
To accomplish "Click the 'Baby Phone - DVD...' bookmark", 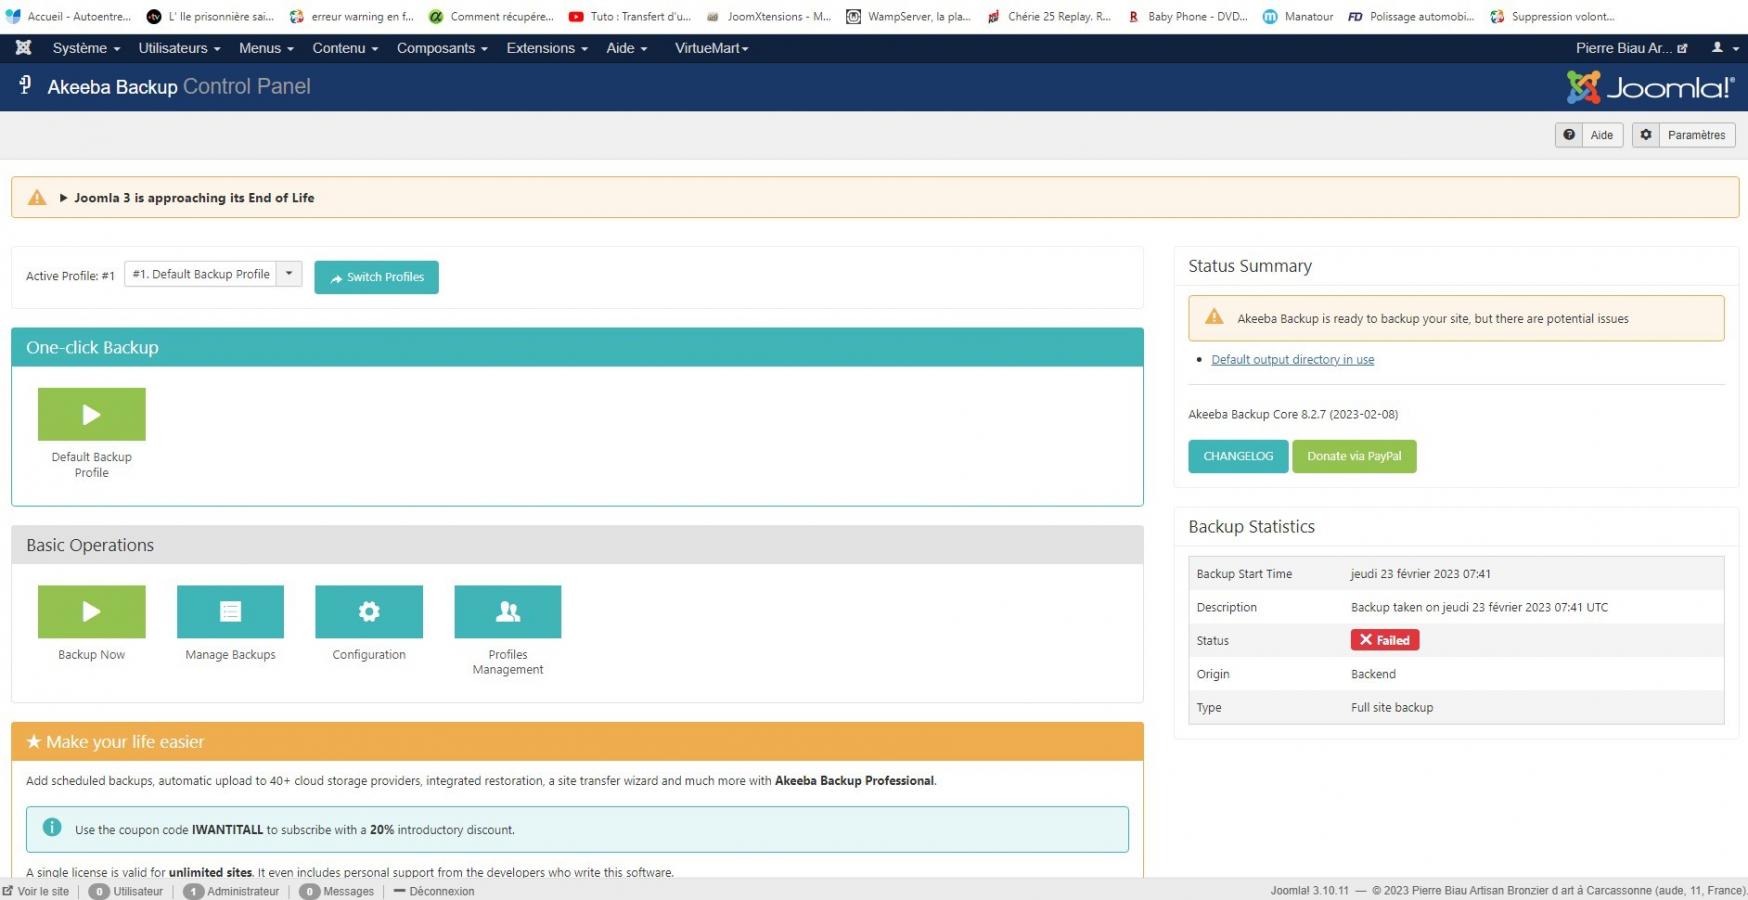I will (x=1187, y=17).
